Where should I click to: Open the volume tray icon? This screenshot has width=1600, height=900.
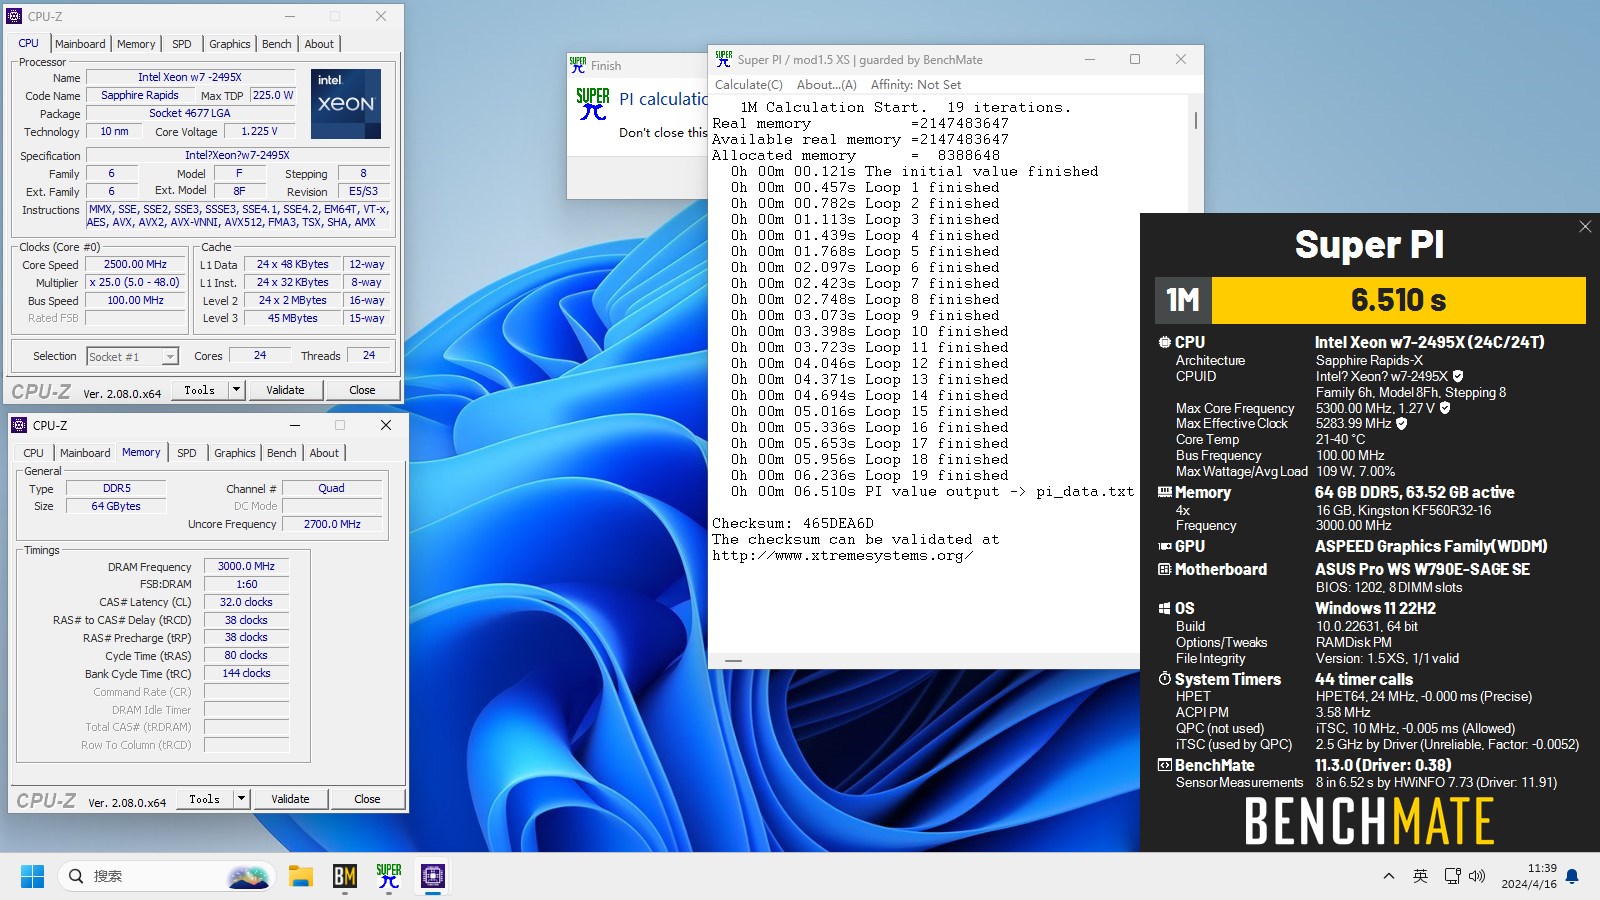coord(1477,876)
